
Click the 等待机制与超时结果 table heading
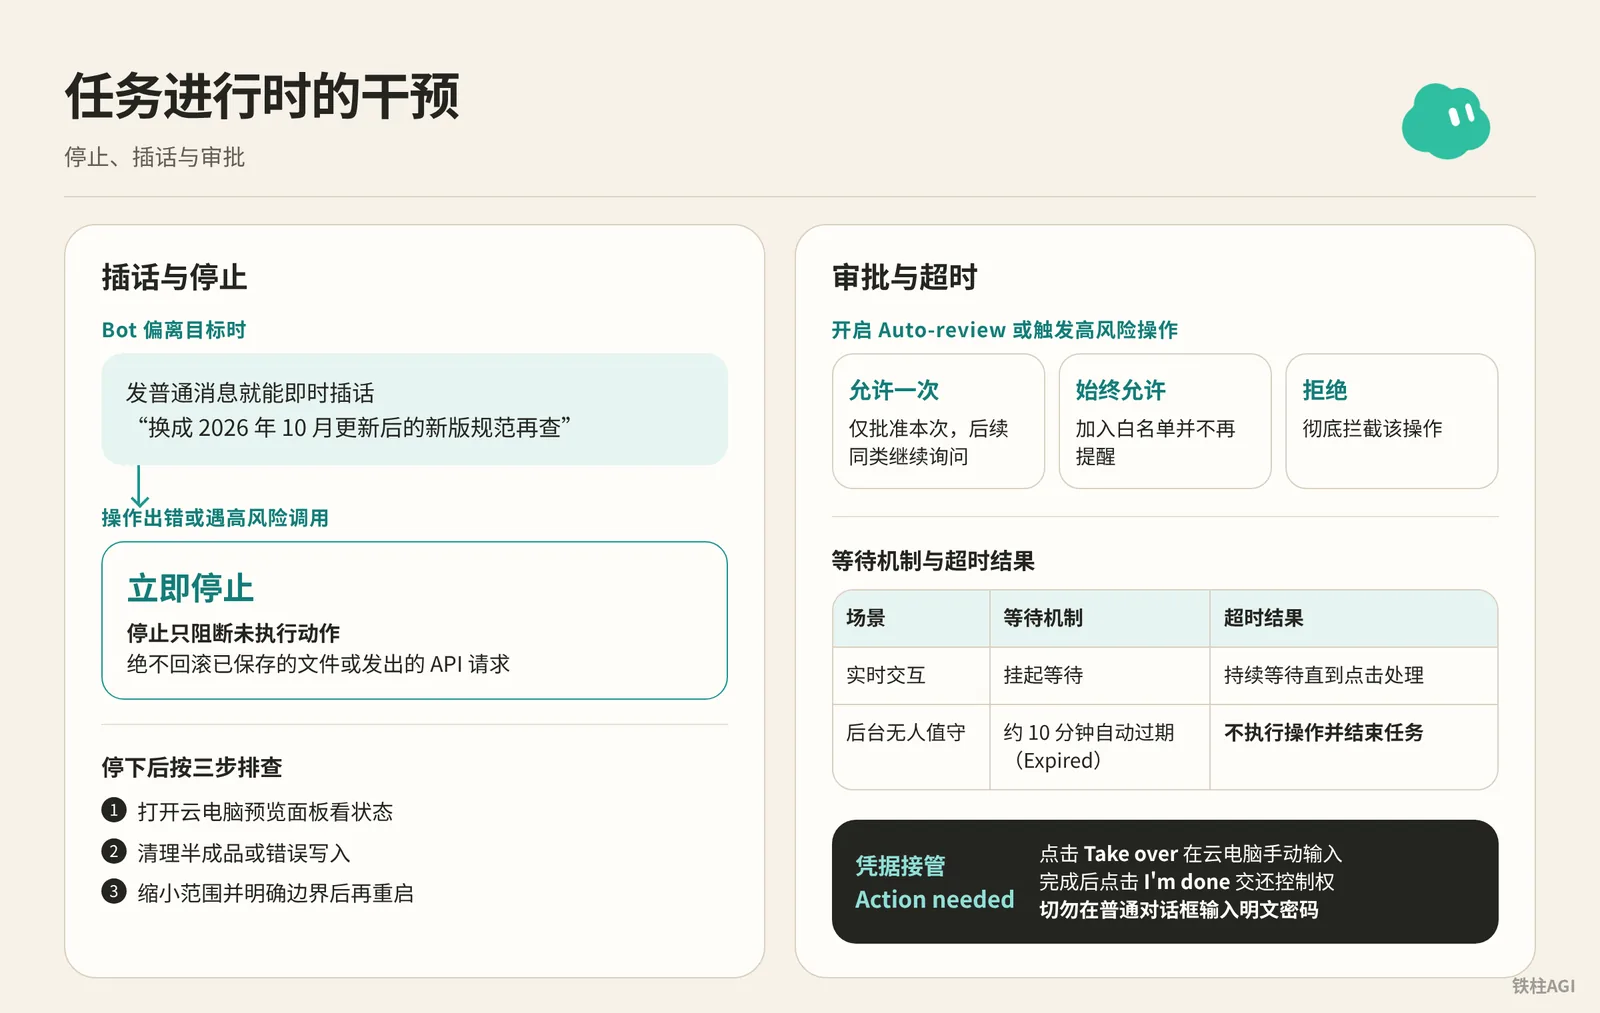coord(933,561)
